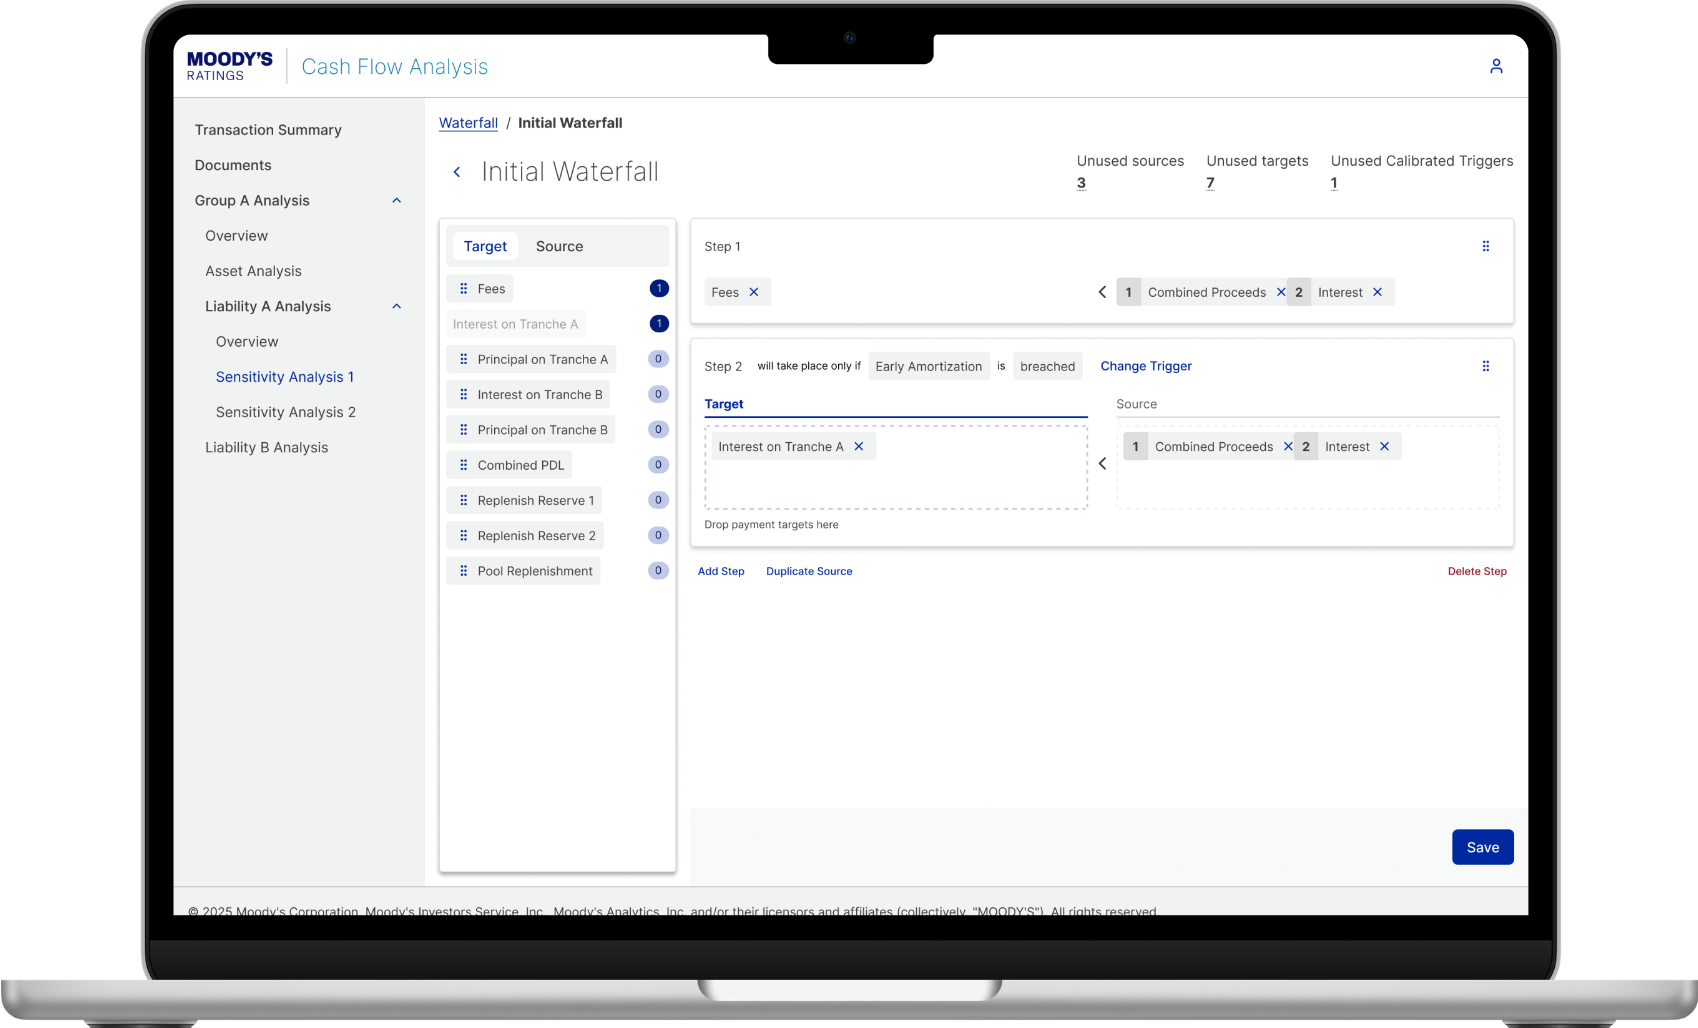1698x1028 pixels.
Task: Grab drag handle of Interest on Tranche B
Action: pyautogui.click(x=463, y=394)
